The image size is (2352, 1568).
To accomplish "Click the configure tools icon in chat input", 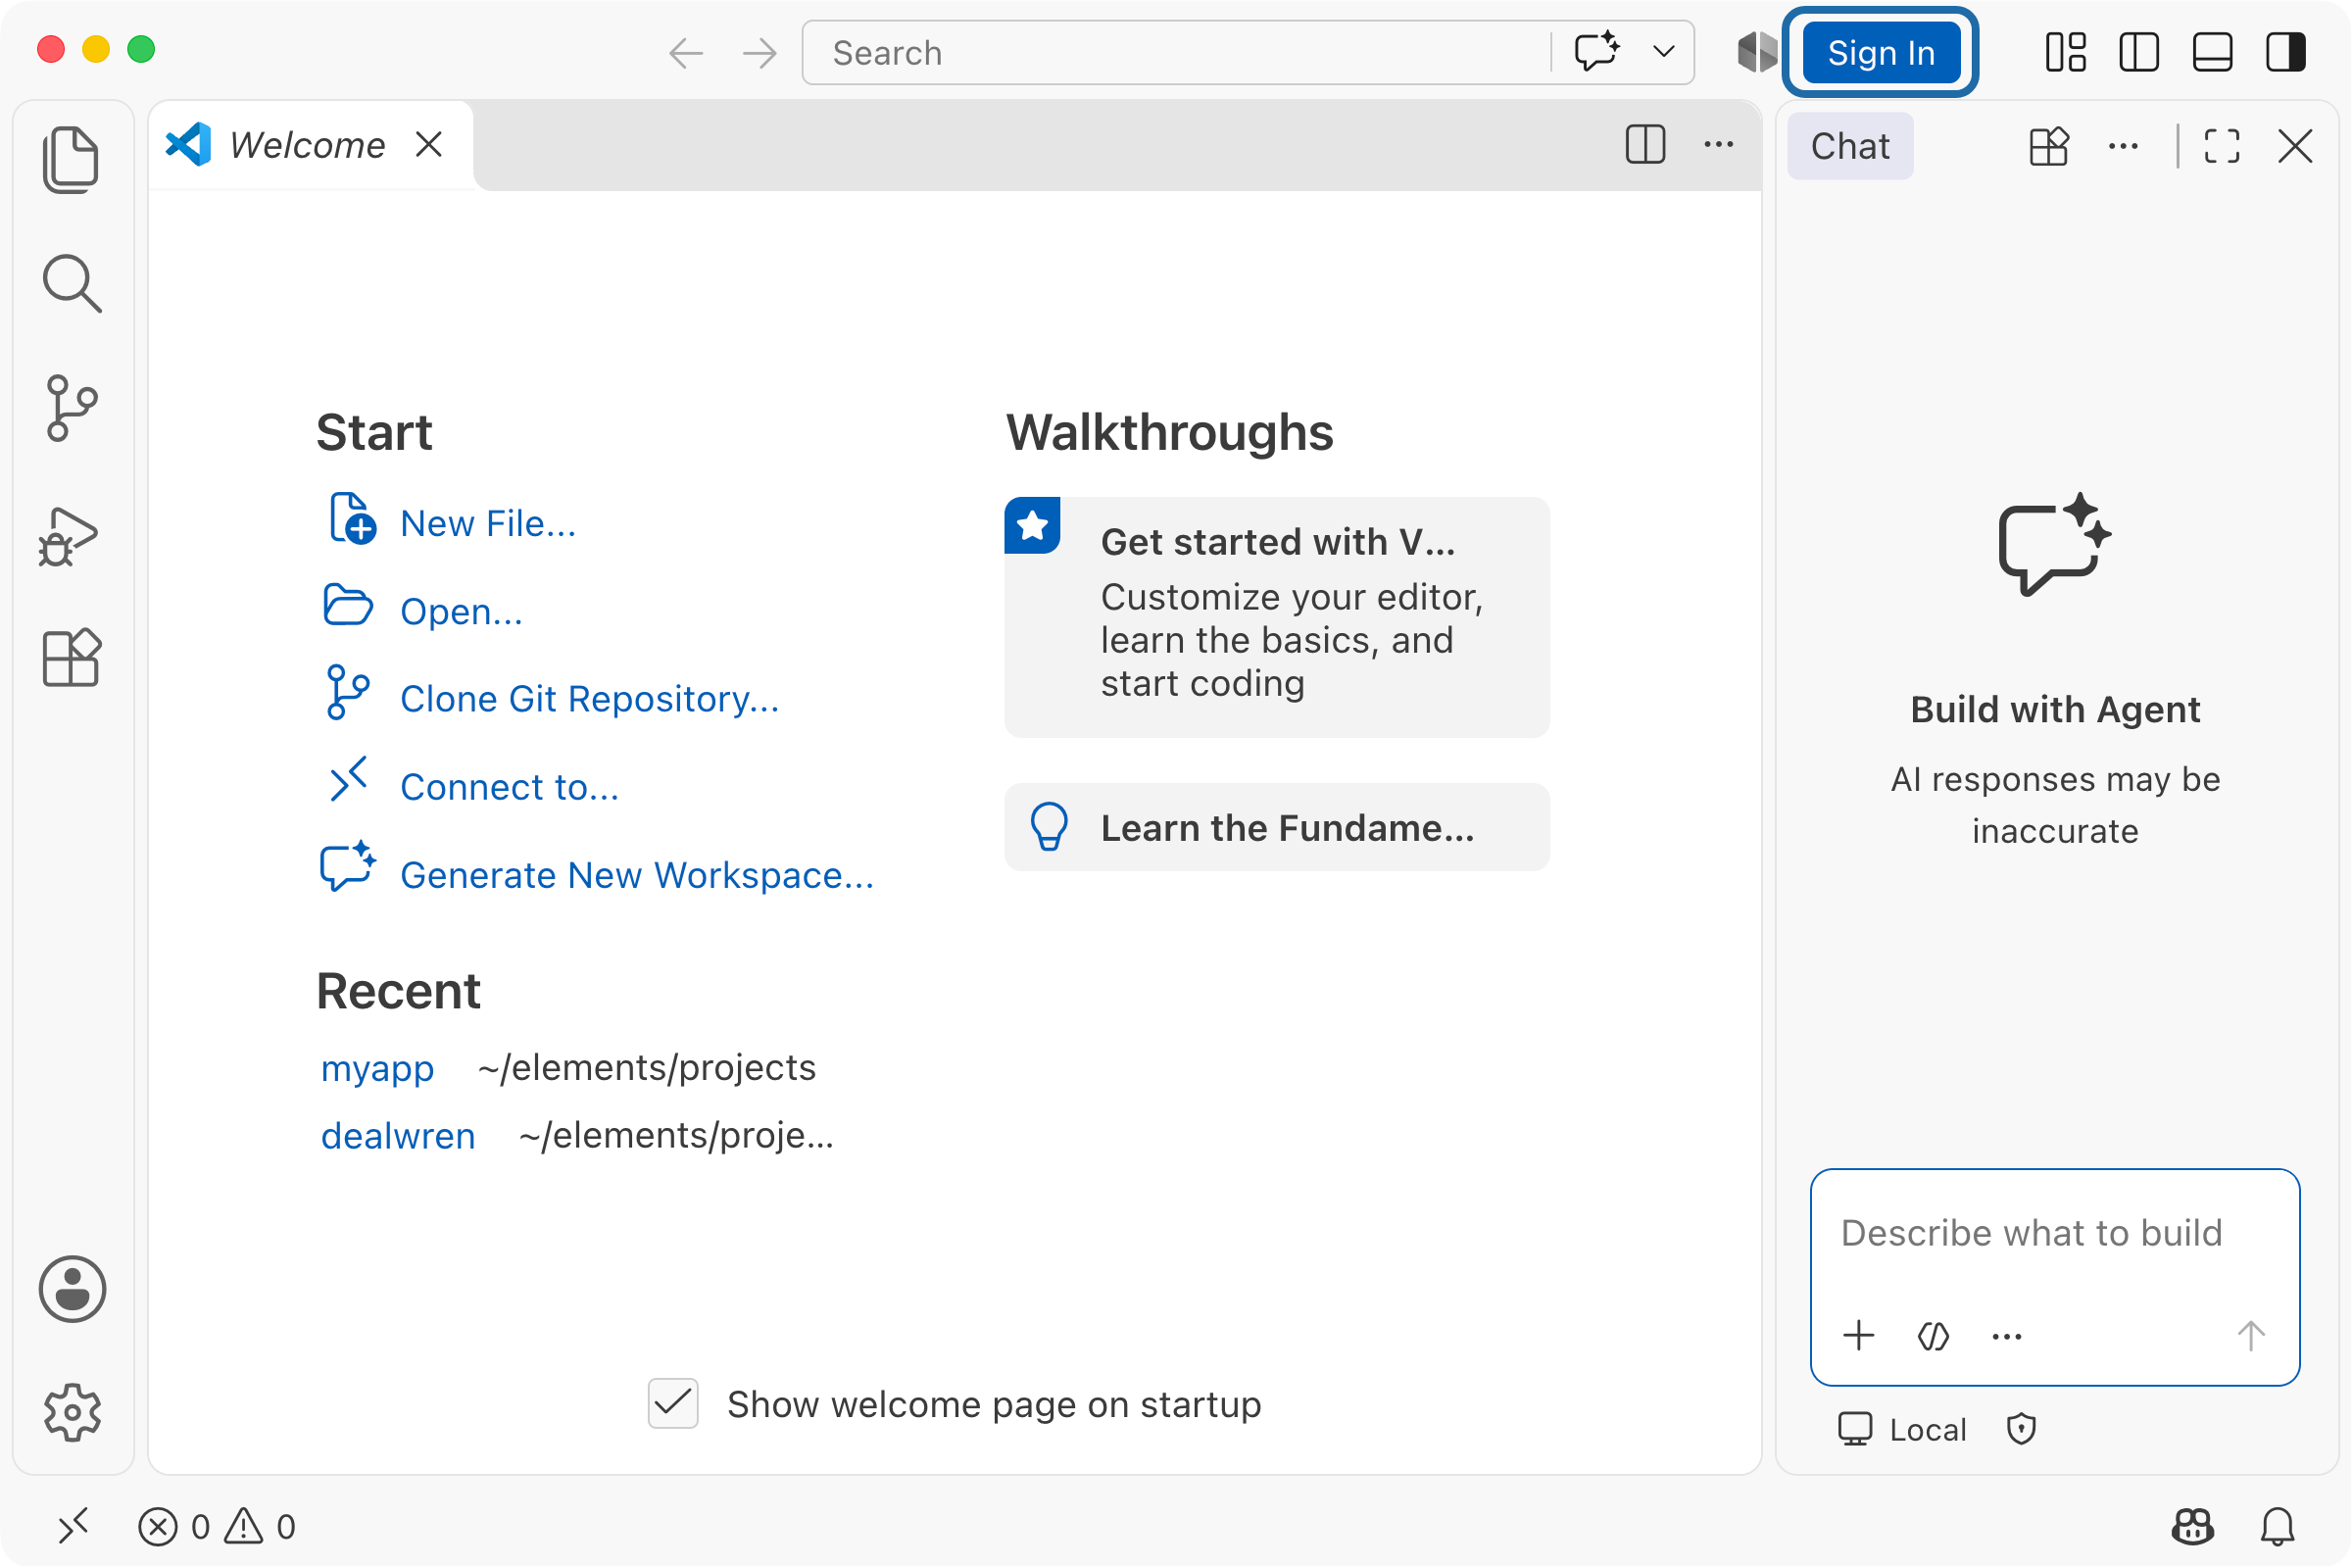I will click(x=1934, y=1336).
